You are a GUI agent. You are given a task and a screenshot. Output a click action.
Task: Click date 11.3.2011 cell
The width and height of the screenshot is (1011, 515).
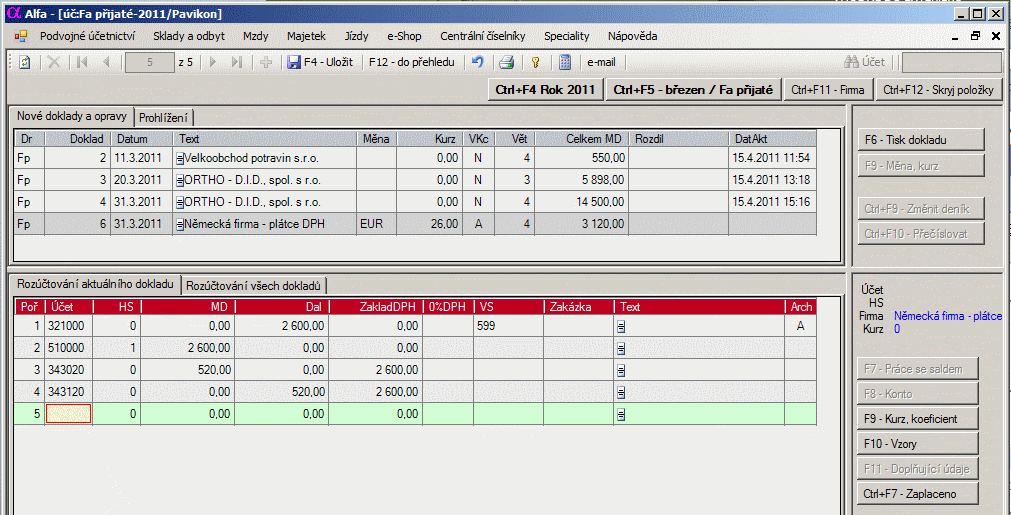click(141, 158)
